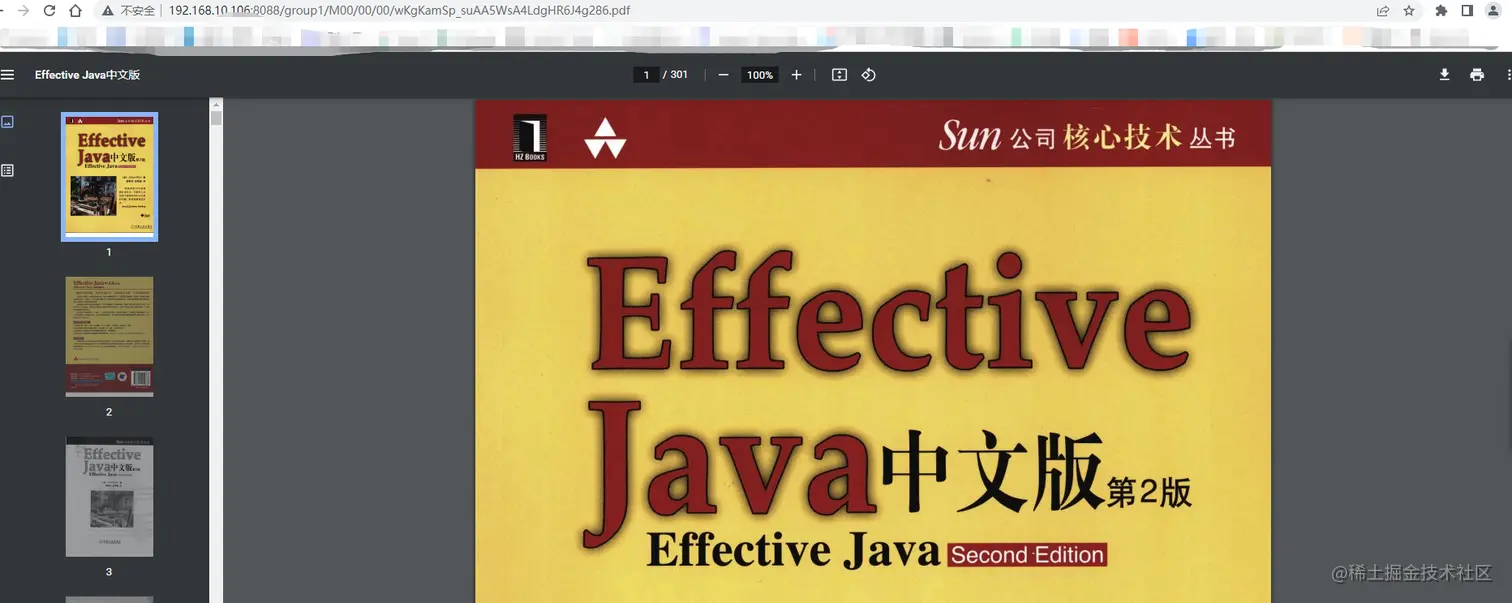Rotate the document counterclockwise
Image resolution: width=1512 pixels, height=603 pixels.
pyautogui.click(x=869, y=75)
